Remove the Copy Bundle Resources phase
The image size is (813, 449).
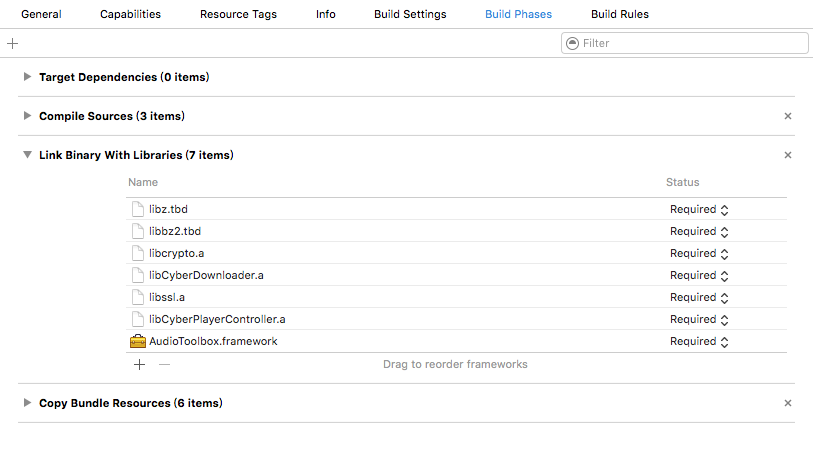pos(788,403)
